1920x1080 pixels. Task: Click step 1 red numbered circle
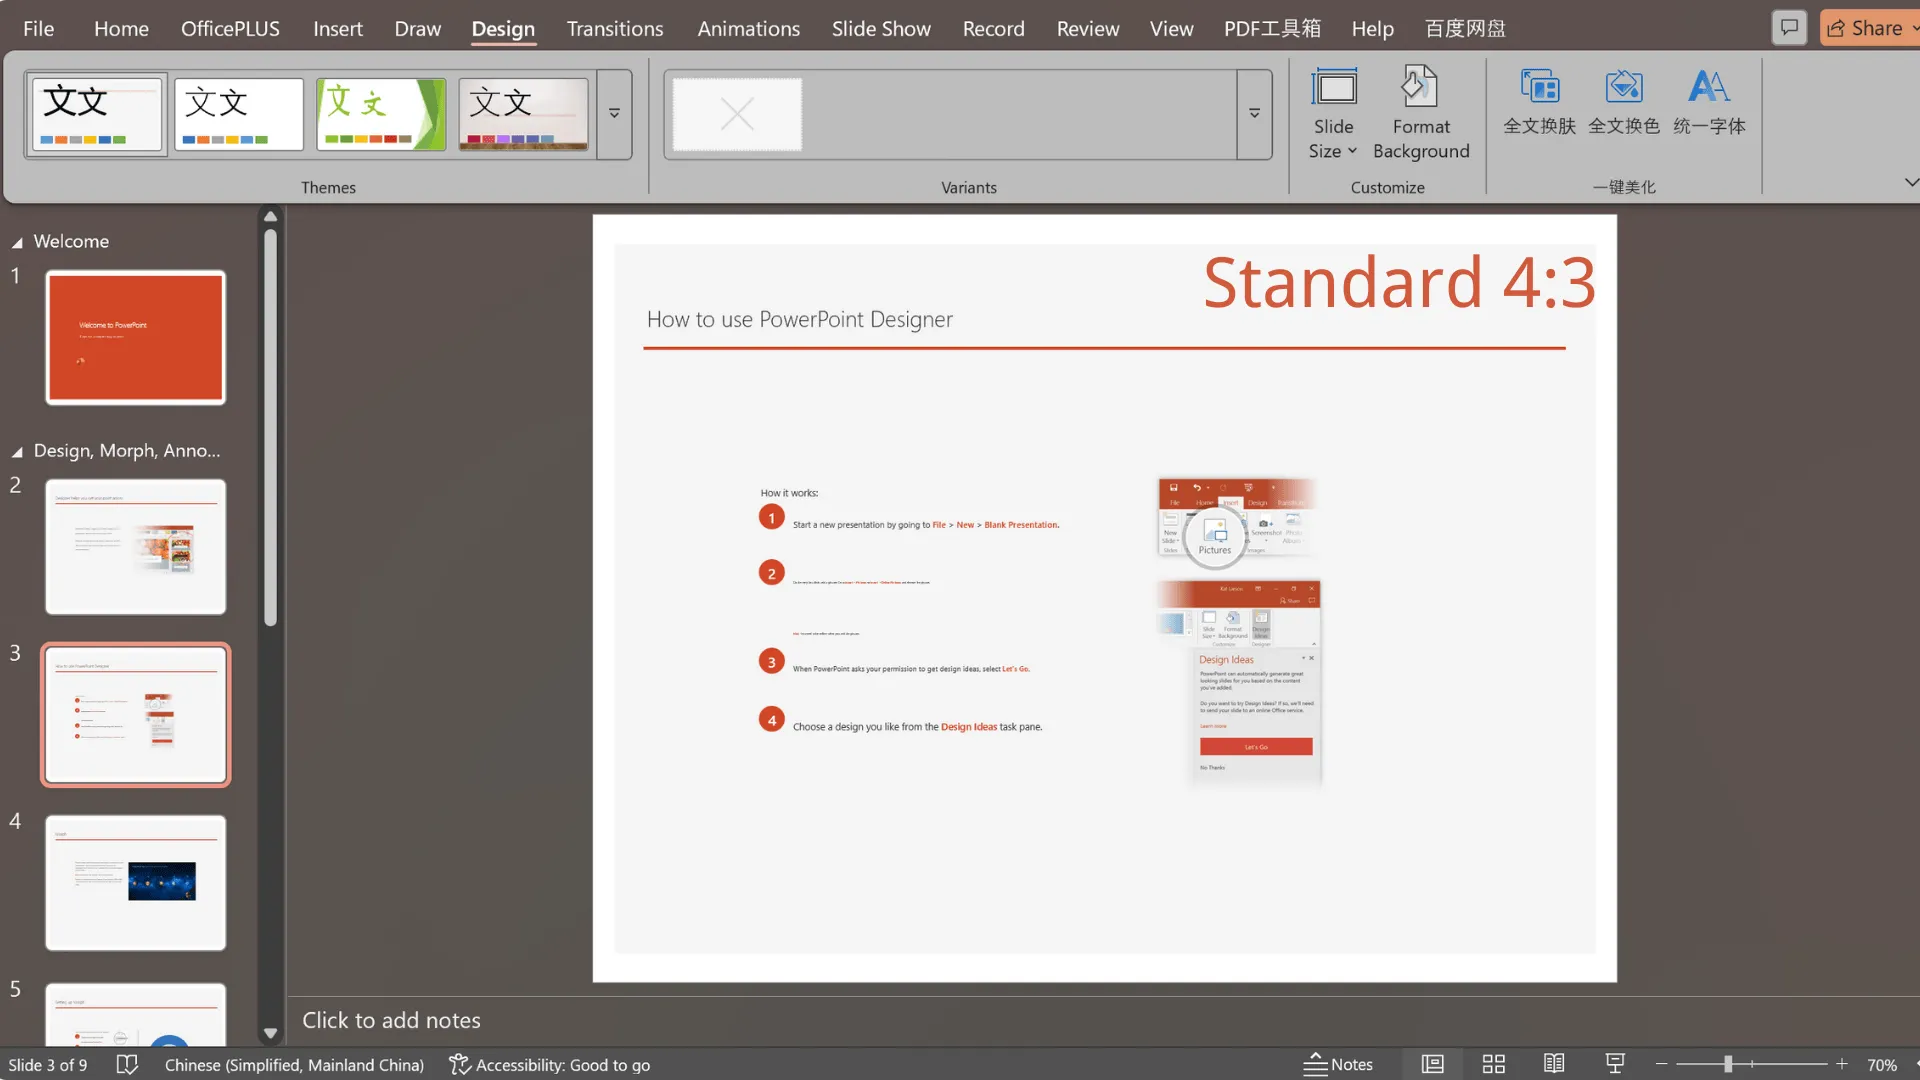pyautogui.click(x=771, y=518)
